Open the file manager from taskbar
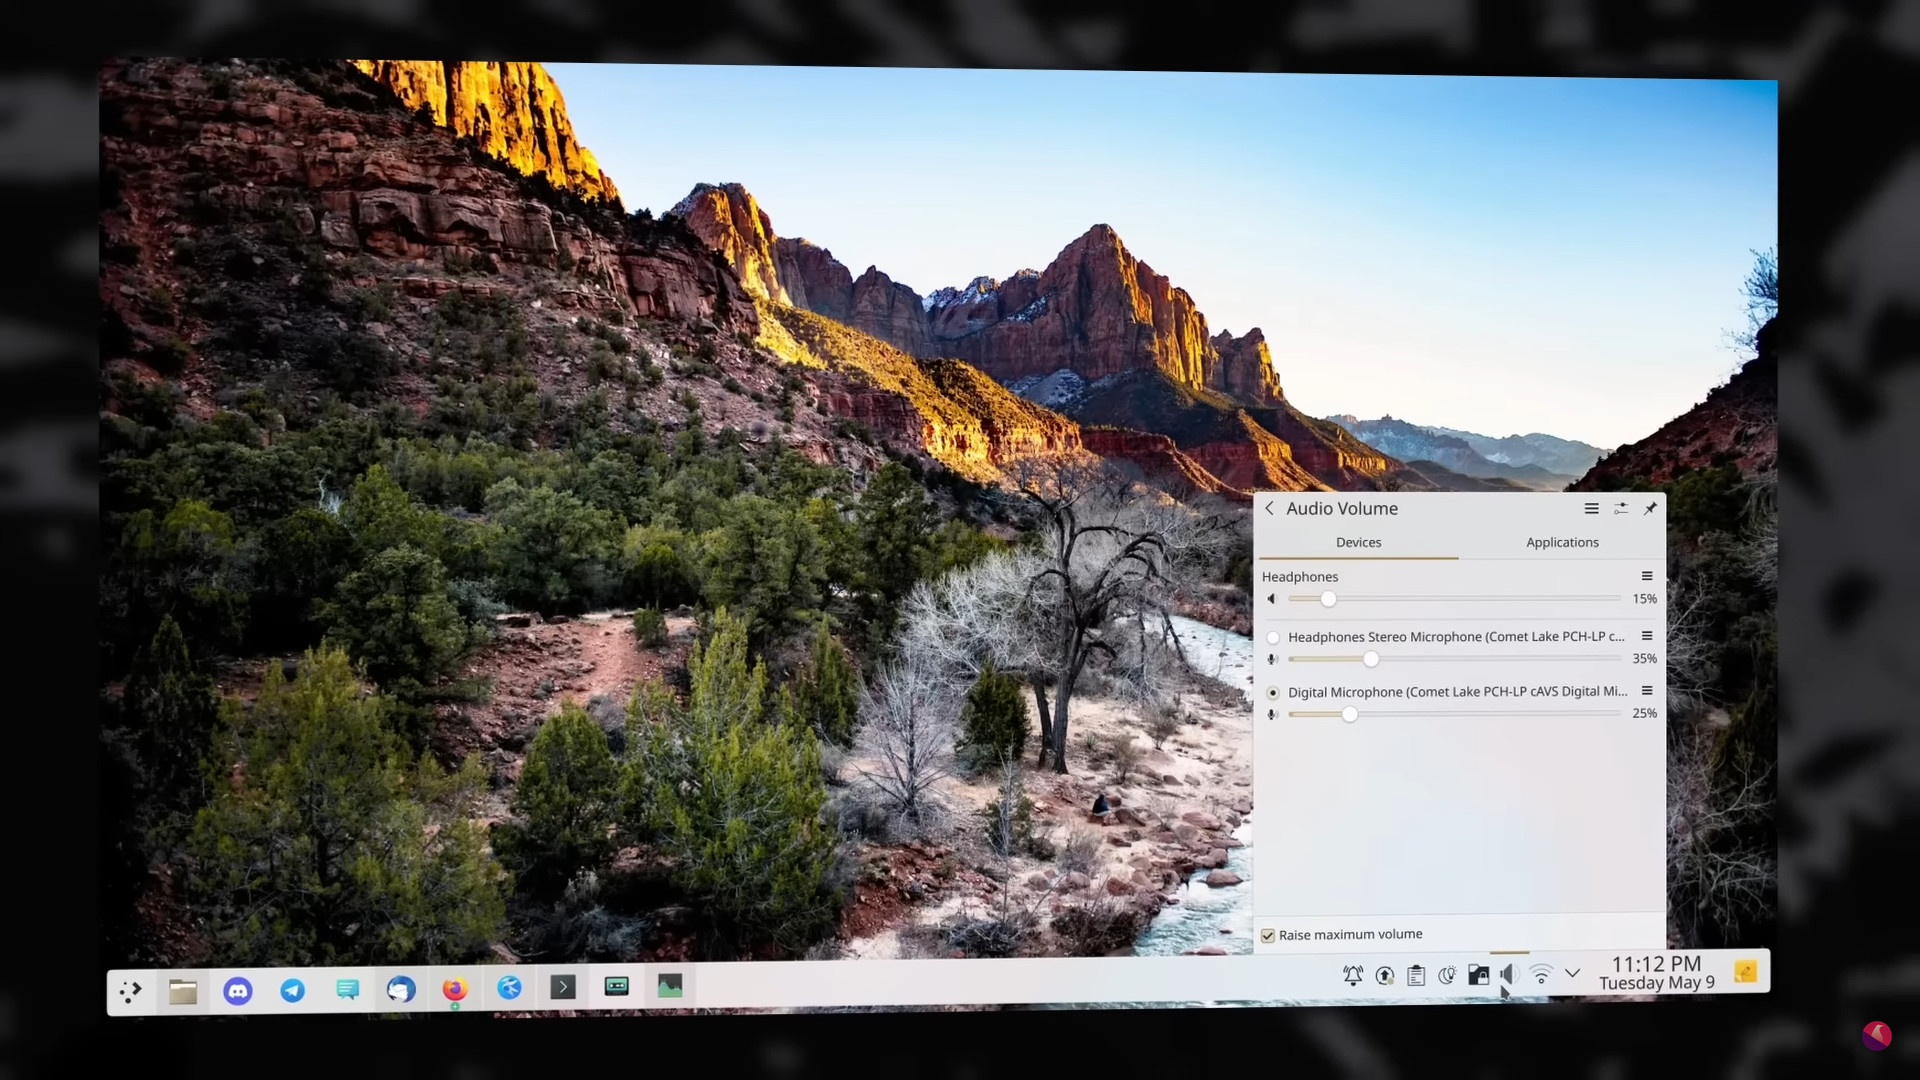The height and width of the screenshot is (1080, 1920). coord(183,991)
